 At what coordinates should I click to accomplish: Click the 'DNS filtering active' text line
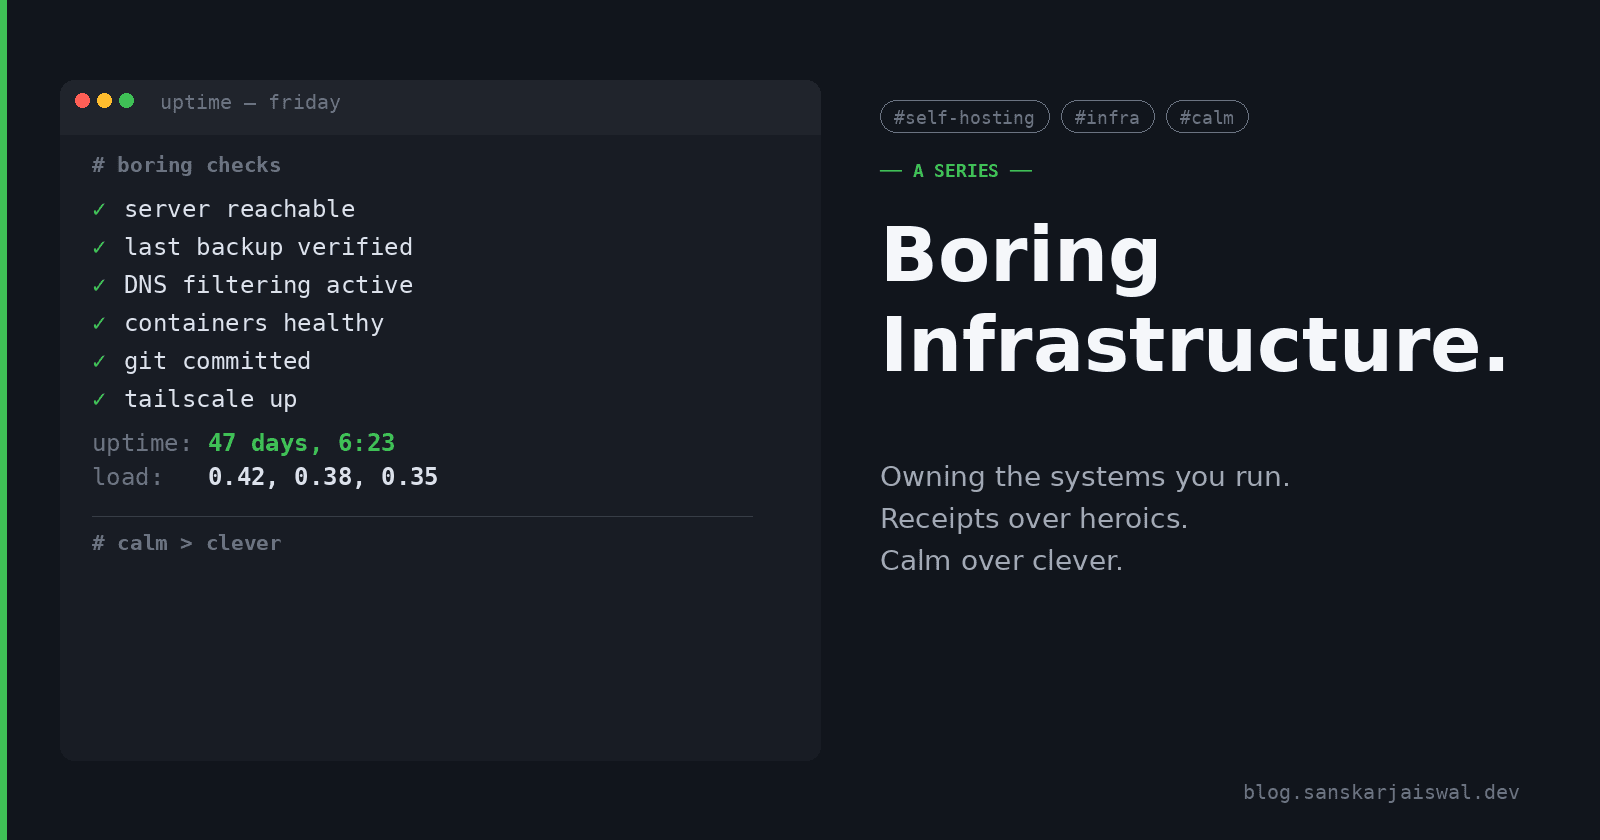pyautogui.click(x=268, y=285)
